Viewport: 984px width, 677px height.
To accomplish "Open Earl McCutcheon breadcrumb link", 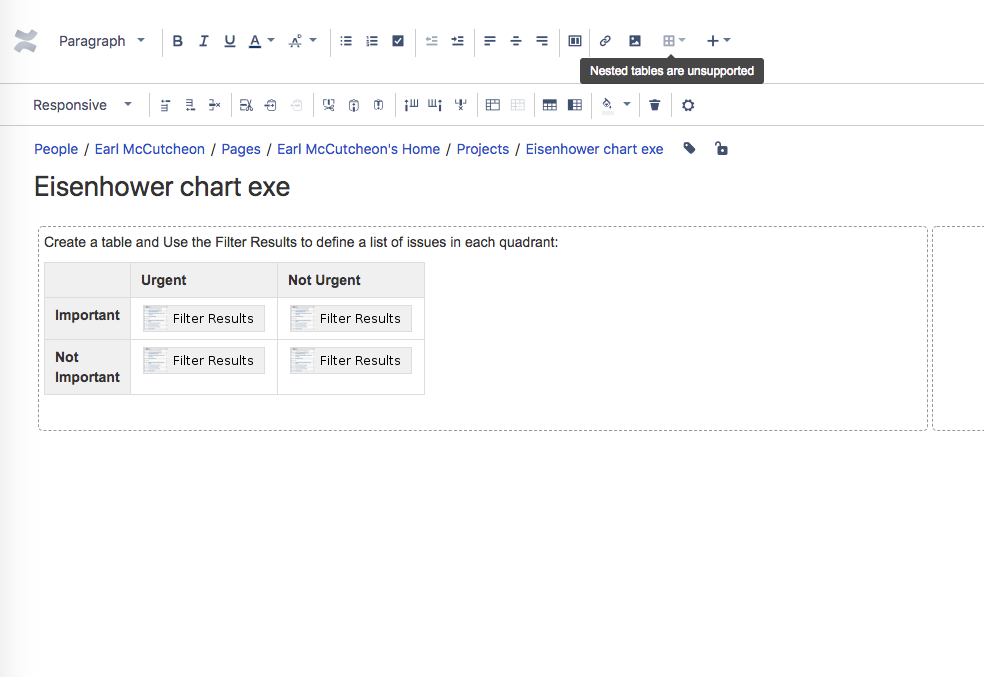I will (149, 149).
